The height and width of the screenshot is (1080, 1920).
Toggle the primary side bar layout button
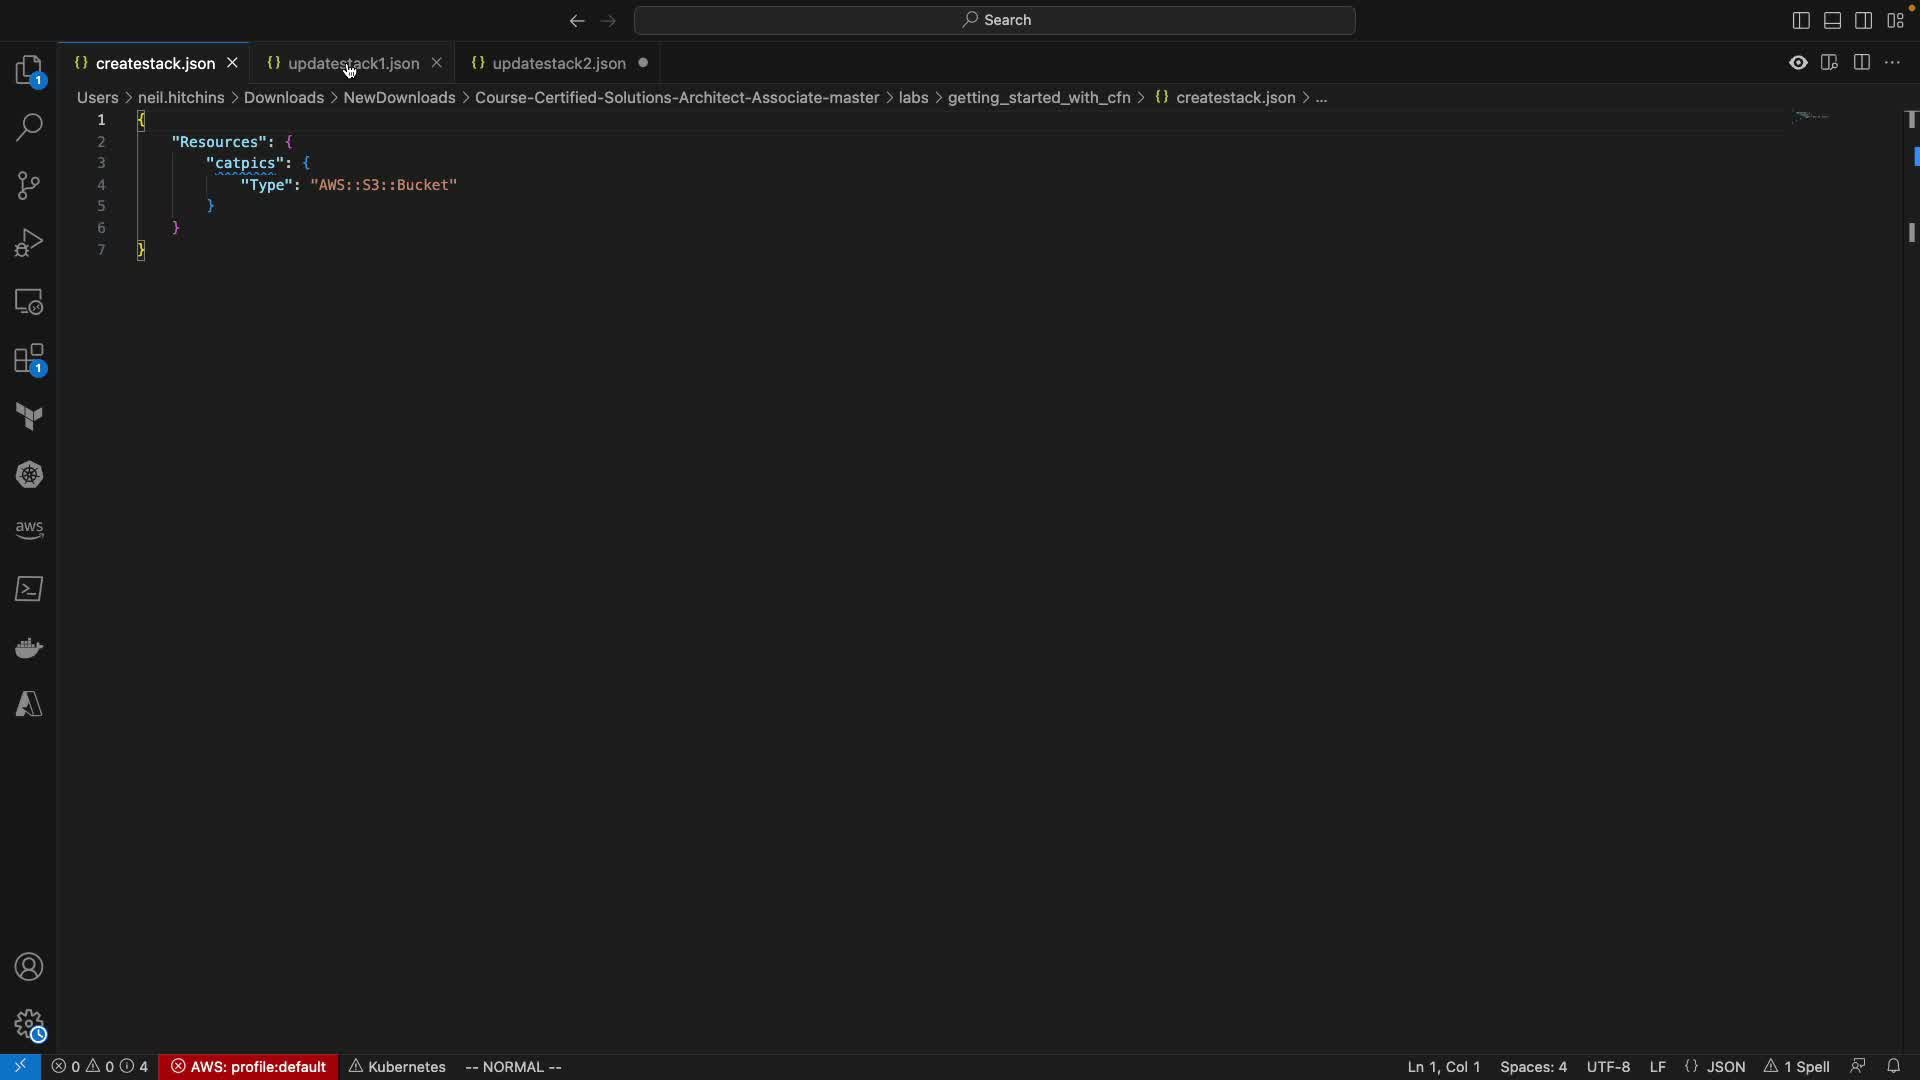point(1801,20)
